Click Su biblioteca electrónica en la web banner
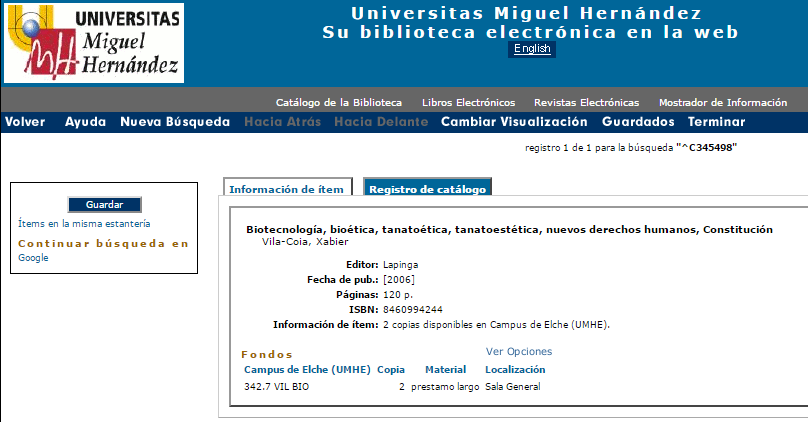This screenshot has height=422, width=808. coord(530,32)
